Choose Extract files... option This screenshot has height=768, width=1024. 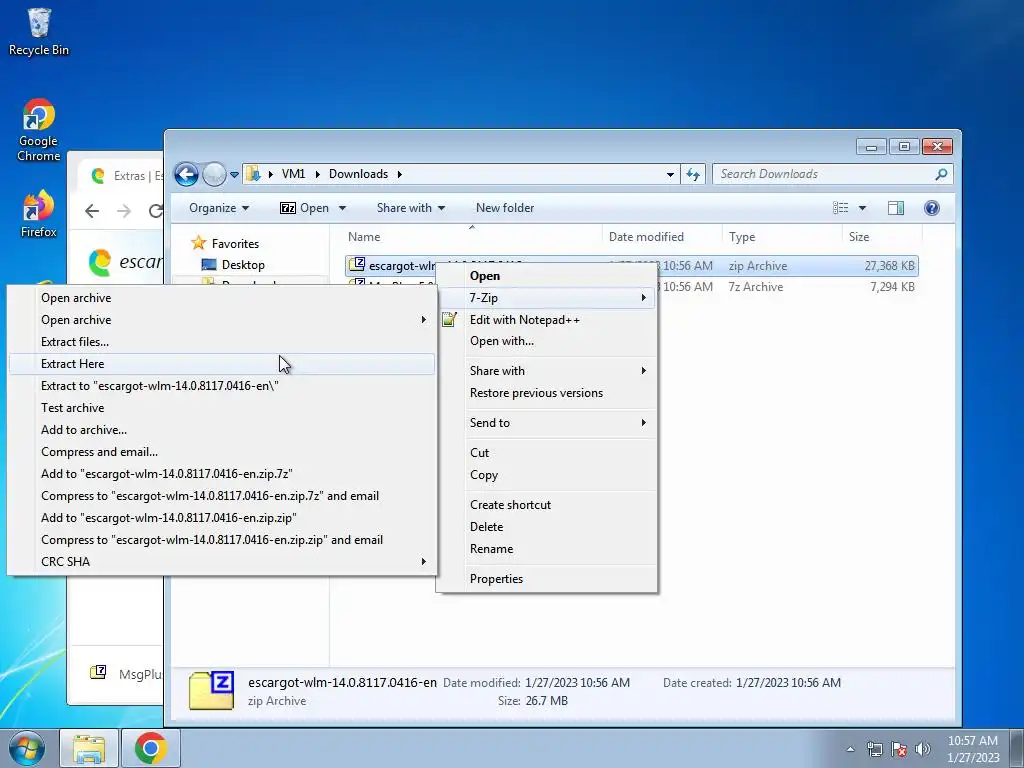click(x=222, y=342)
